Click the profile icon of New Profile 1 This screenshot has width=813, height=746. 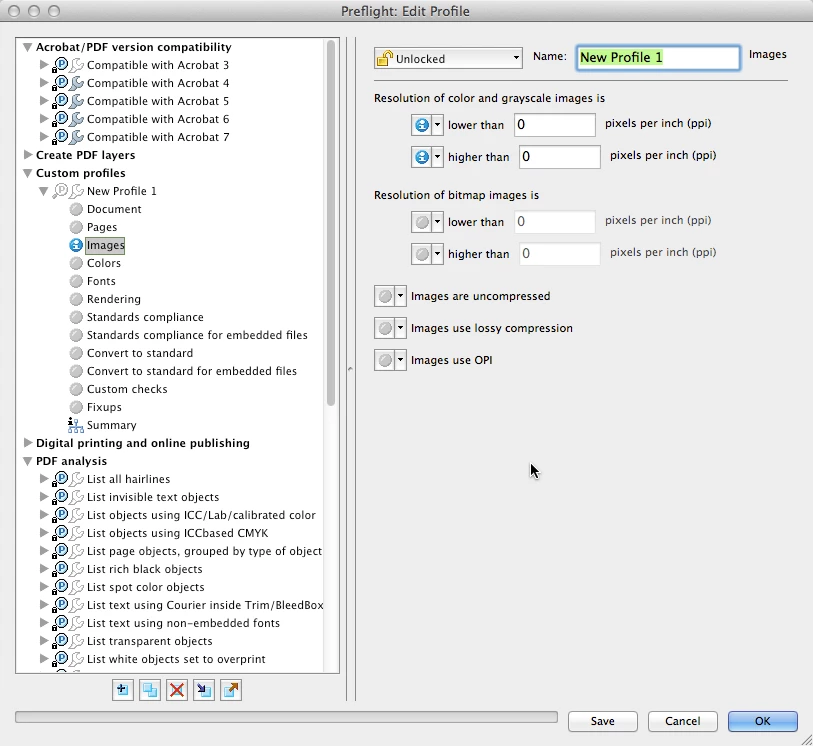[x=60, y=191]
